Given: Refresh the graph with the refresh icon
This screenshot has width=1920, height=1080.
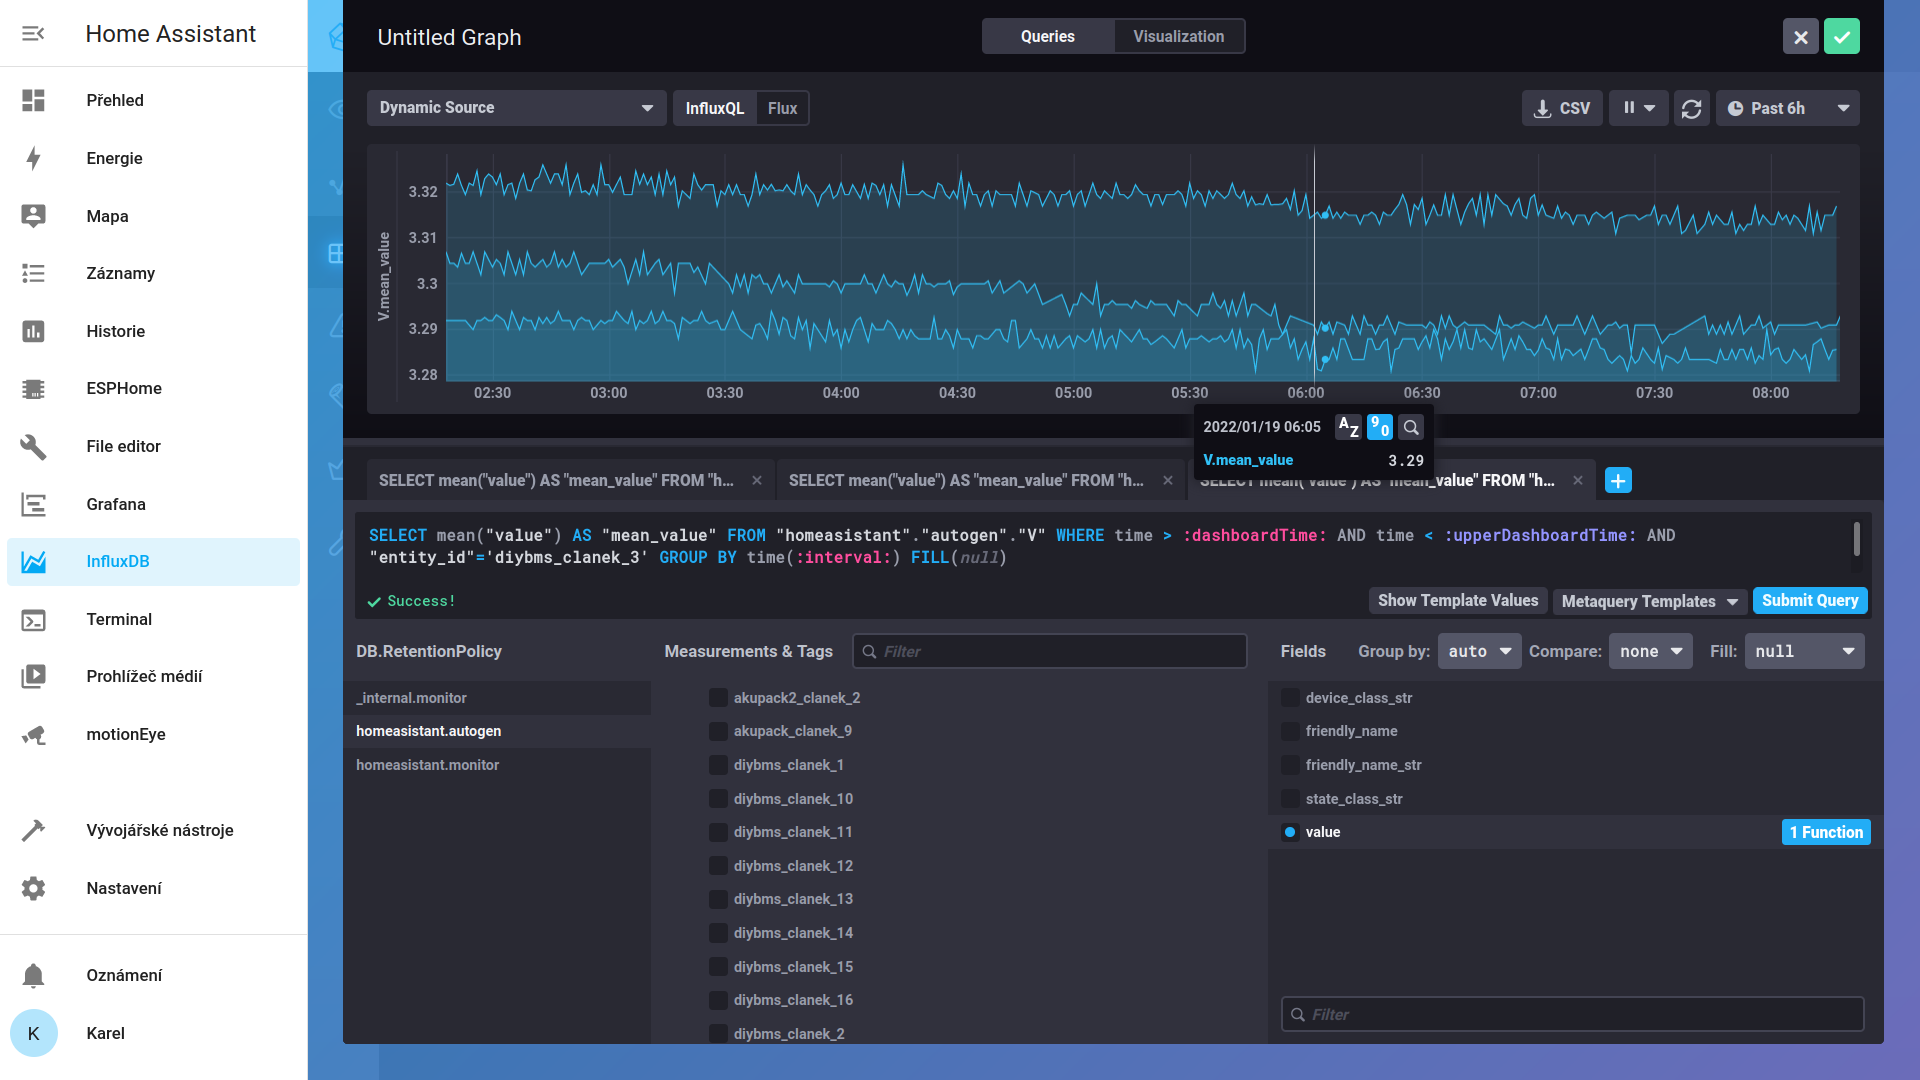Looking at the screenshot, I should point(1691,108).
